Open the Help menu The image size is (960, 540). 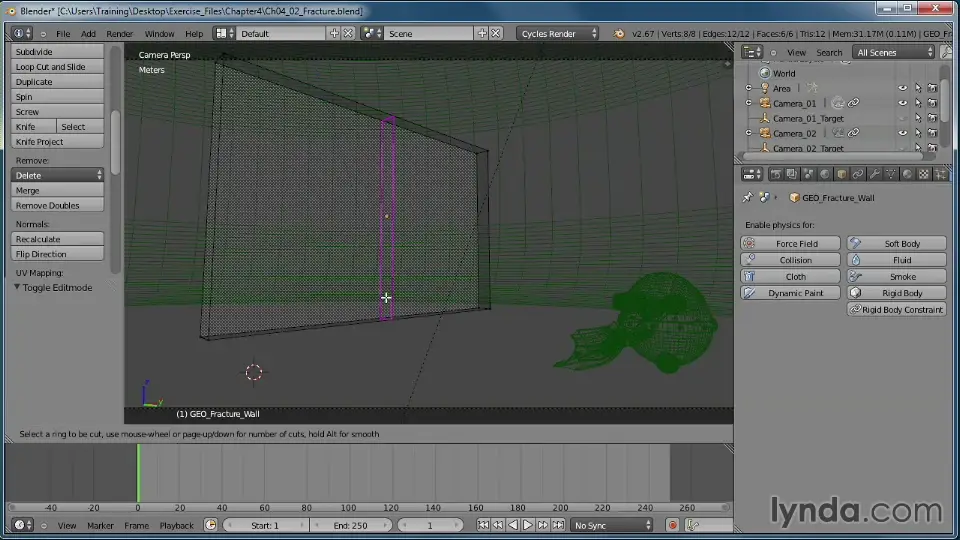[x=194, y=34]
